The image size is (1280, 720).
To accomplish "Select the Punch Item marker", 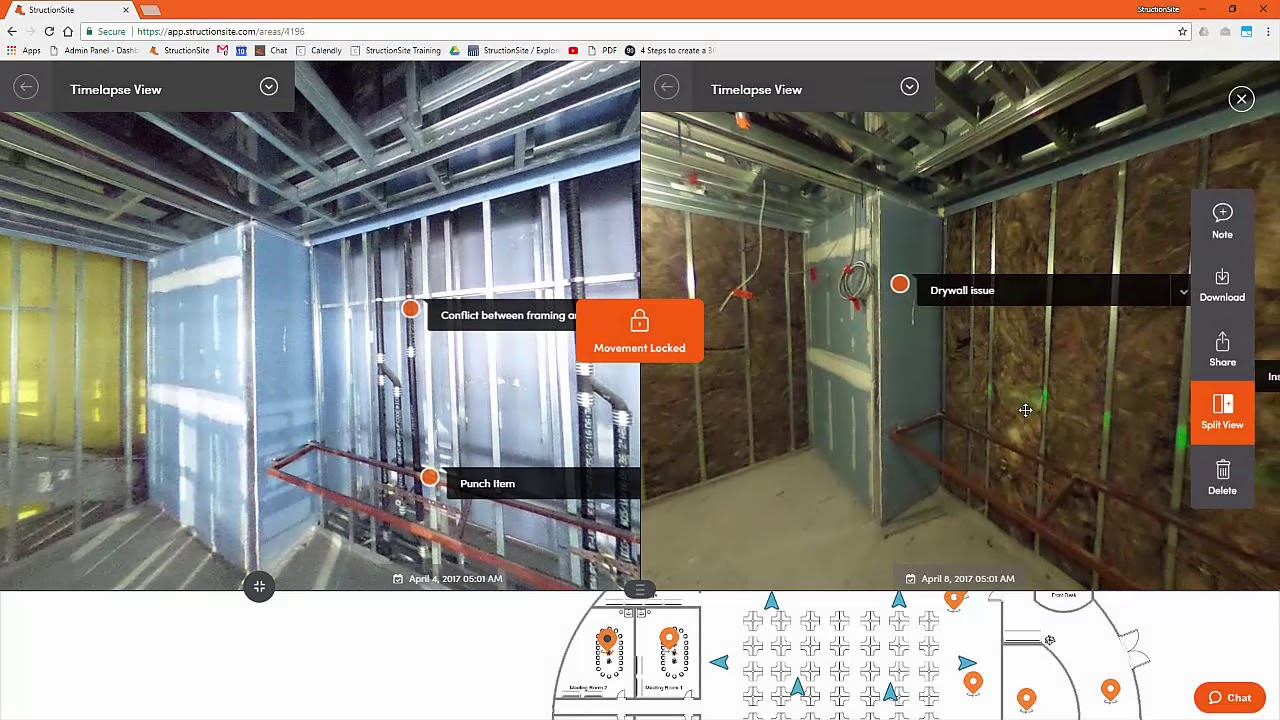I will (x=430, y=478).
